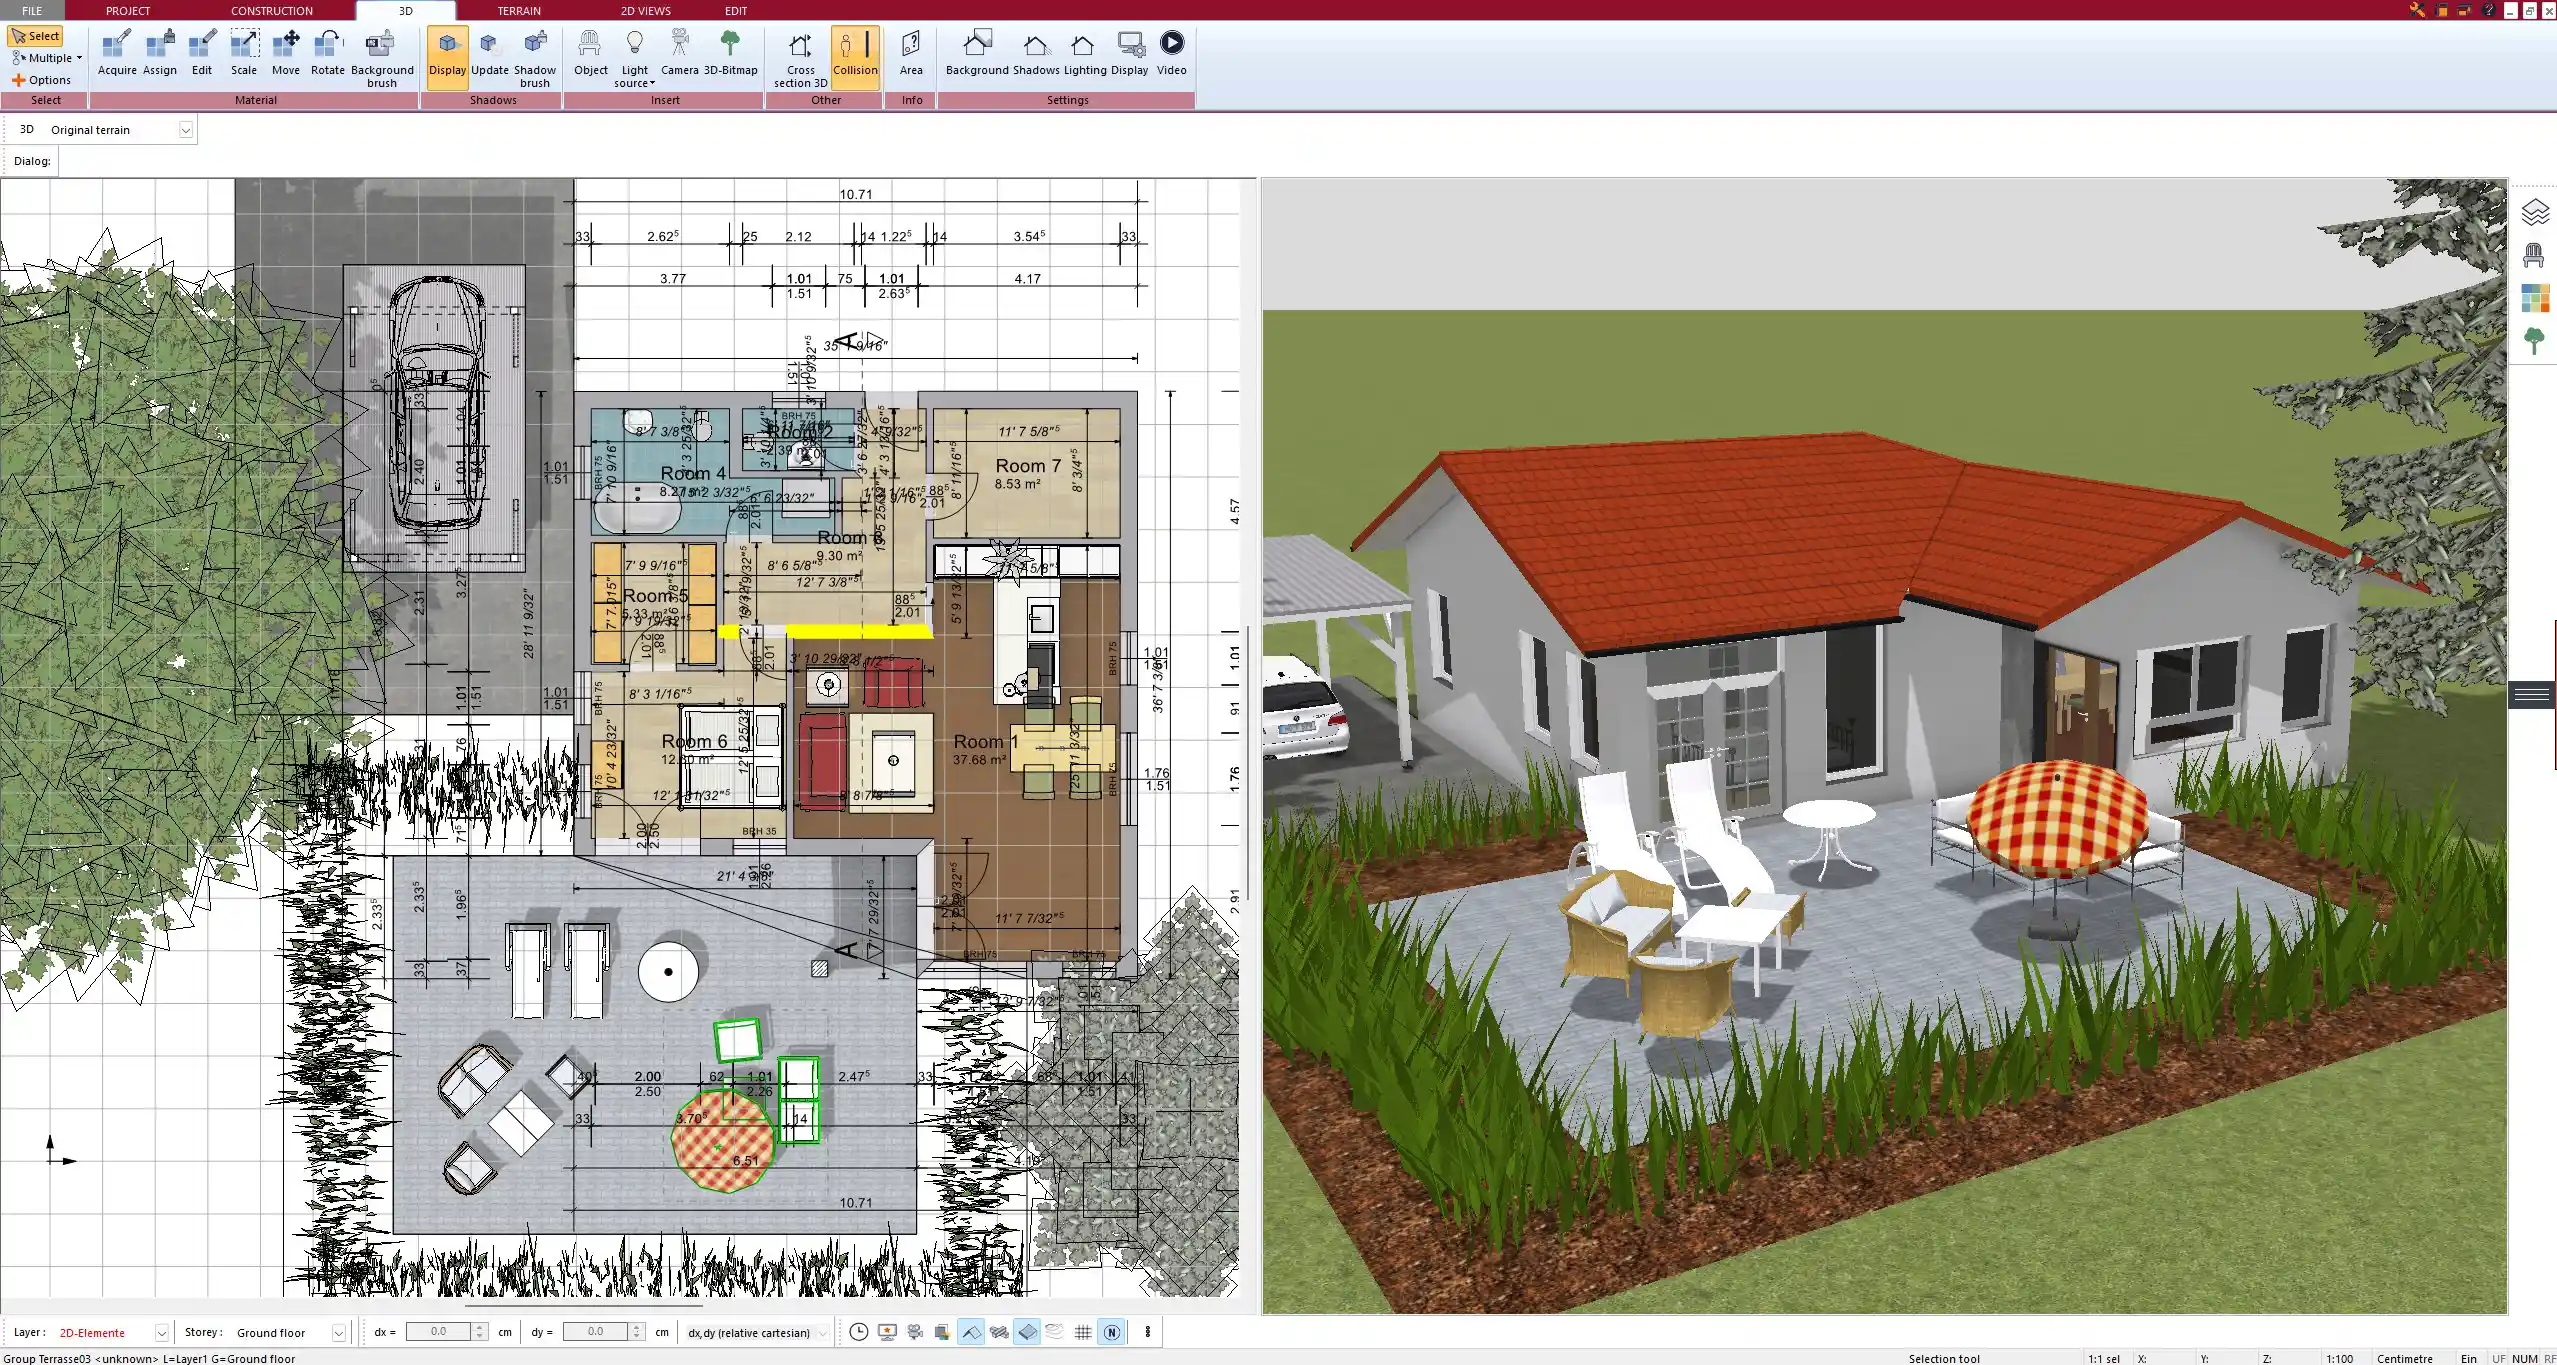
Task: Click the 2D plan horizontal scrollbar
Action: pos(584,1305)
